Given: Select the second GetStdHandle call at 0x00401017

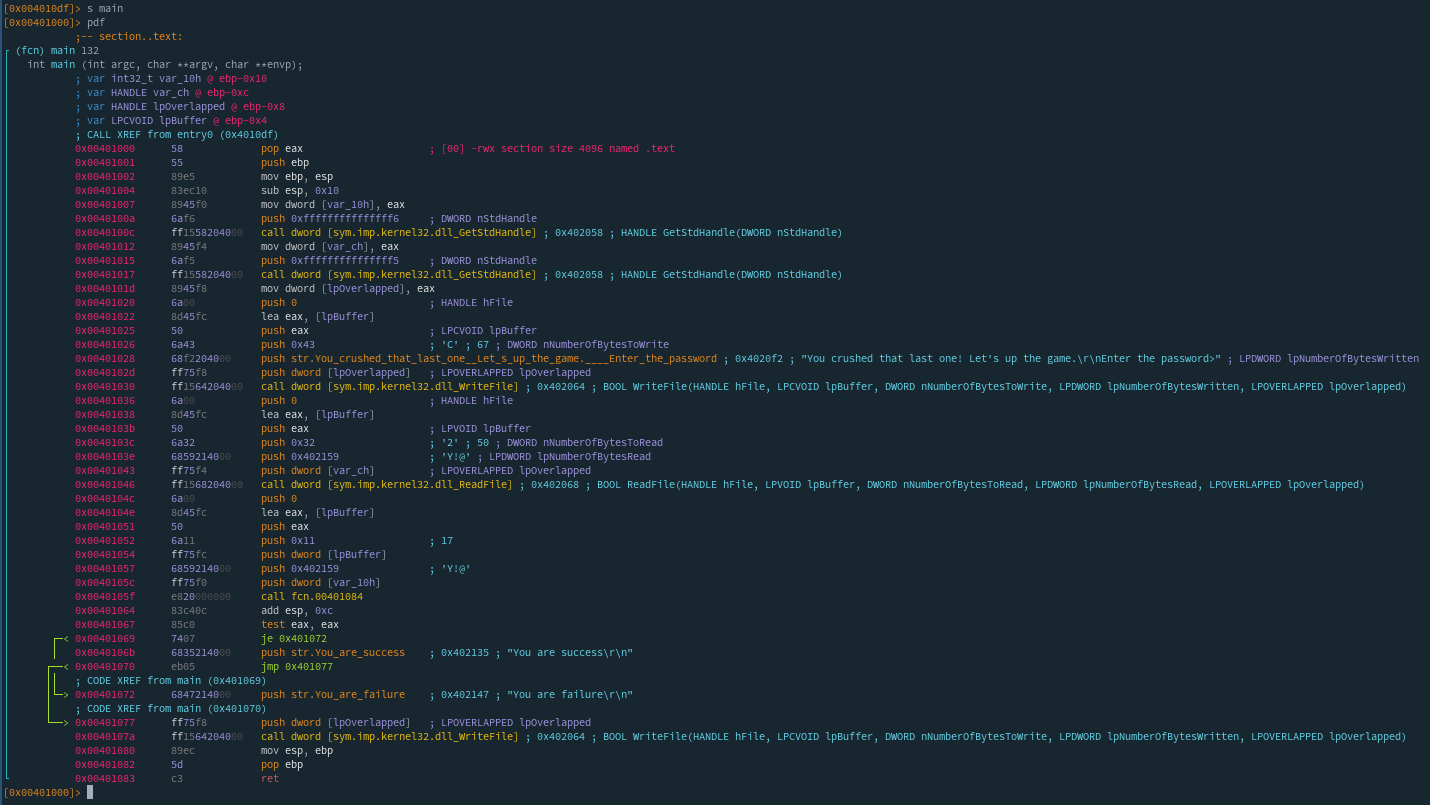Looking at the screenshot, I should pyautogui.click(x=399, y=274).
